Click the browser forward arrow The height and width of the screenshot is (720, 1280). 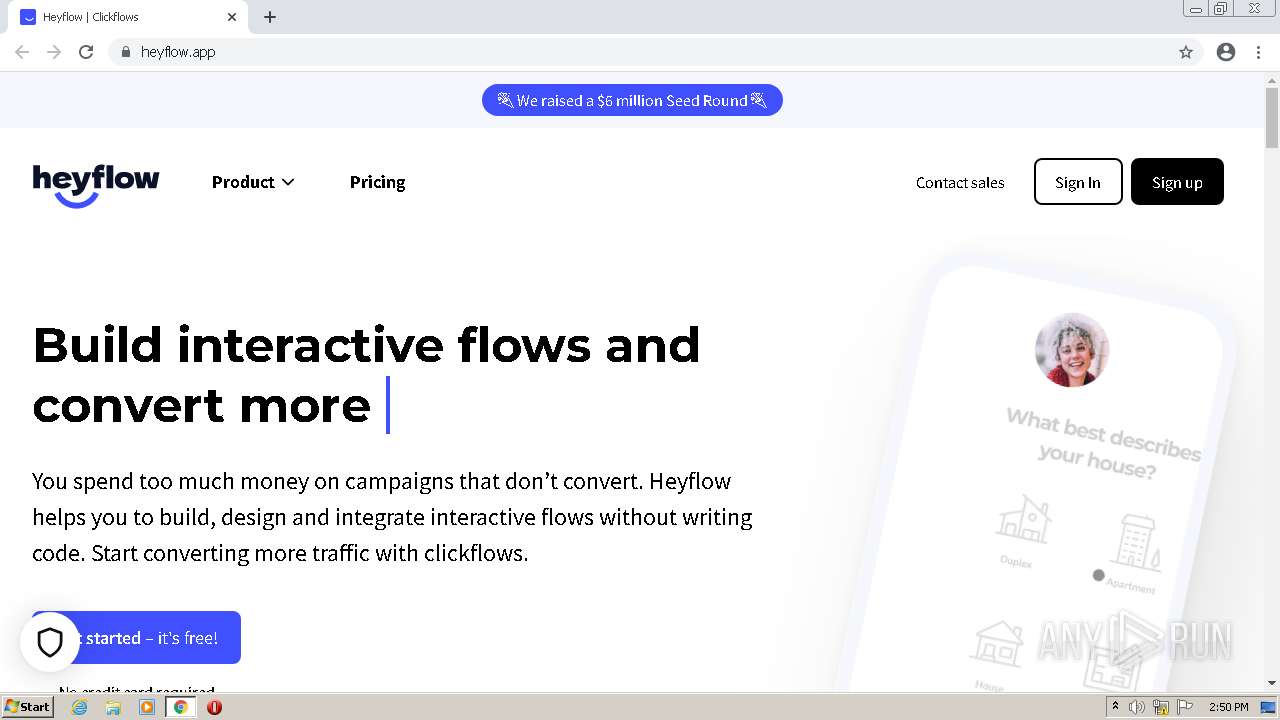pos(54,52)
